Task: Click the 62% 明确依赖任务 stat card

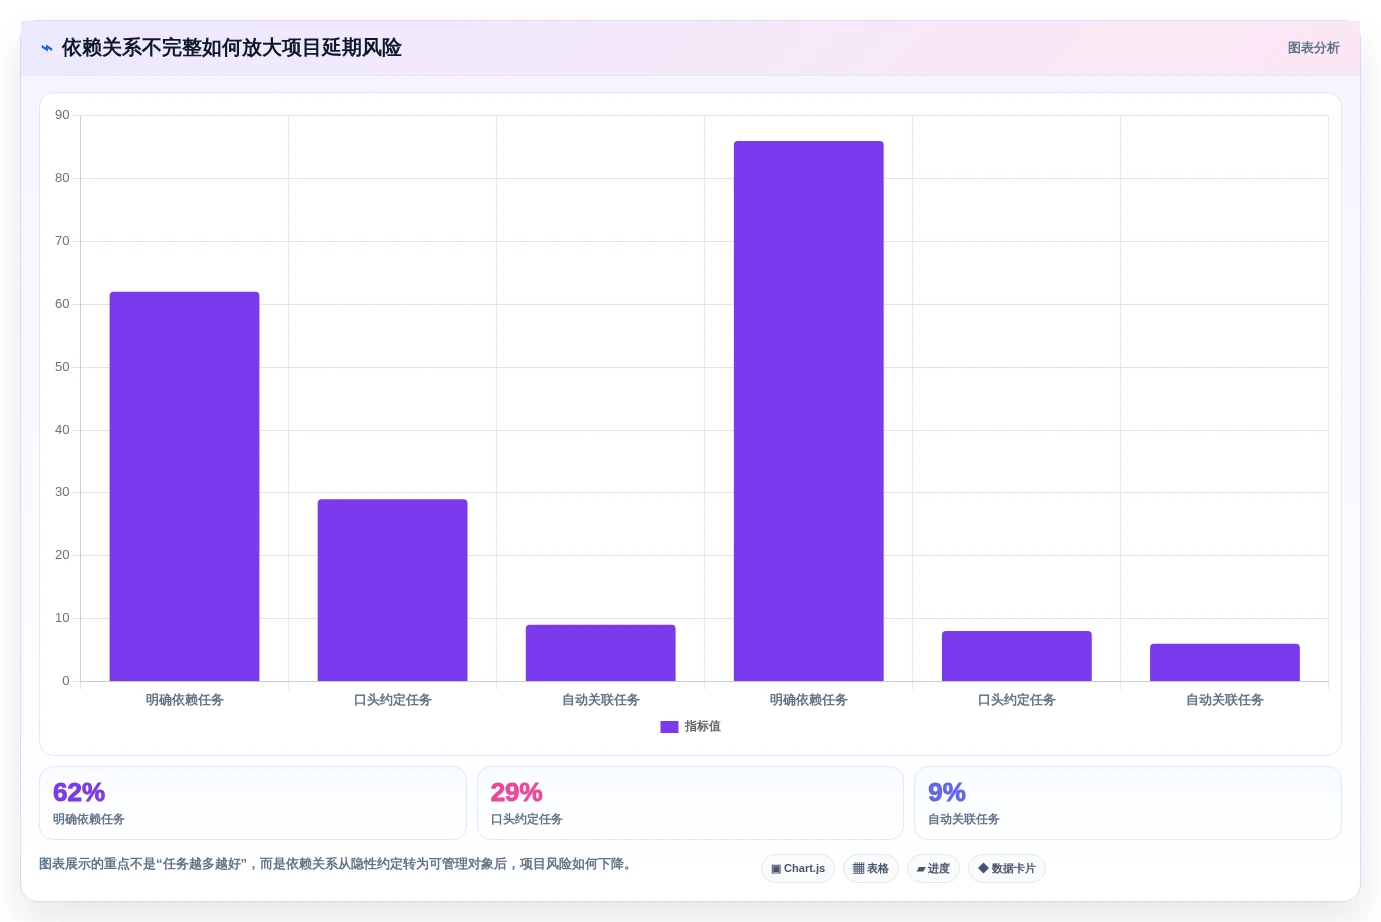Action: pos(253,803)
